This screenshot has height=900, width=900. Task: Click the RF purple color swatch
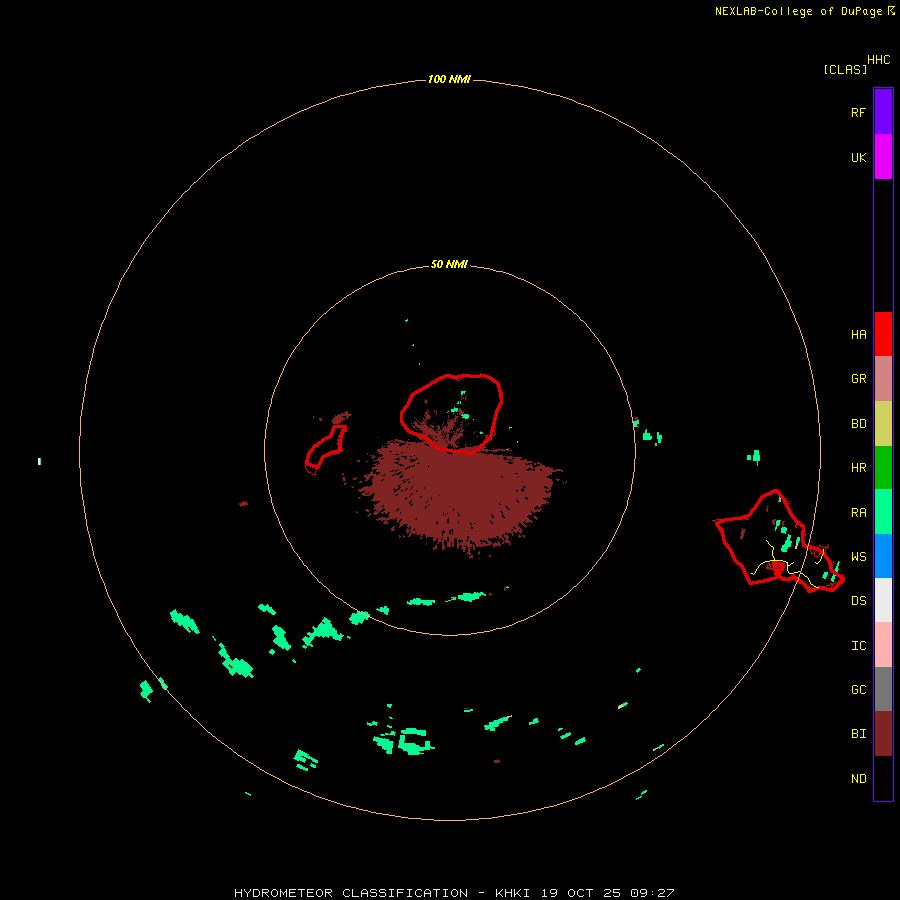point(883,112)
